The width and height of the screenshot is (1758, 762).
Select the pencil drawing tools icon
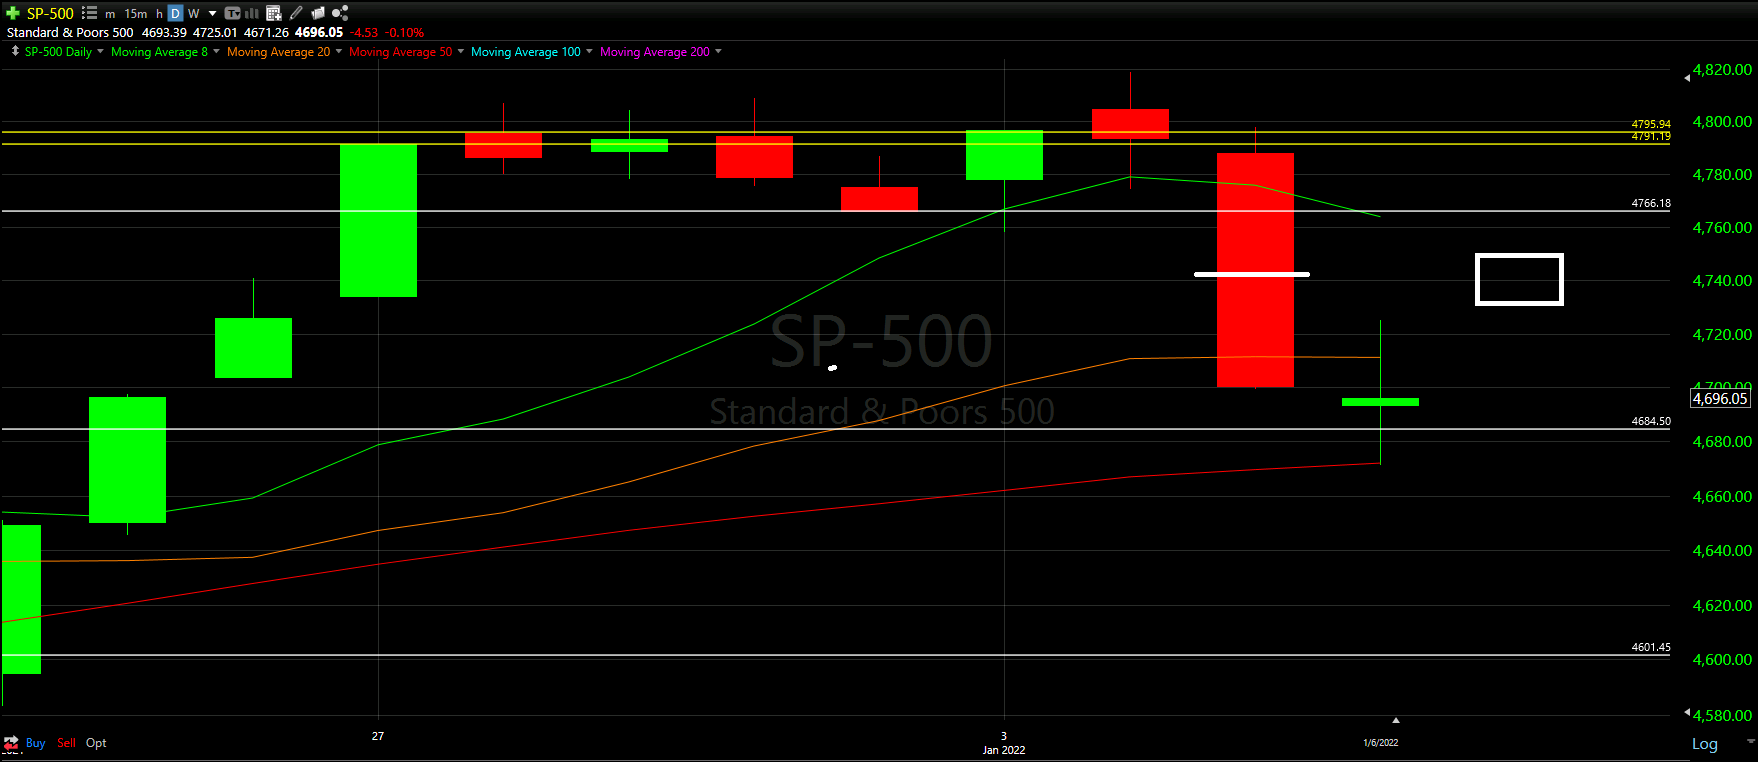coord(296,13)
